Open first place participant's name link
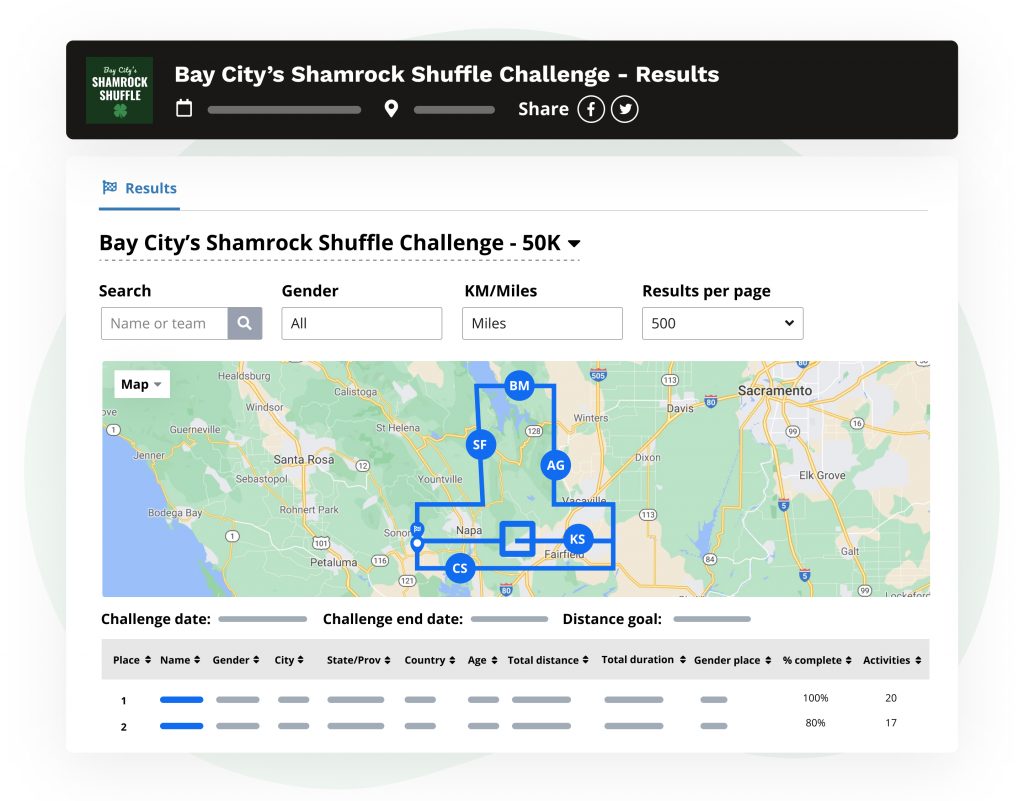The width and height of the screenshot is (1024, 801). [181, 699]
